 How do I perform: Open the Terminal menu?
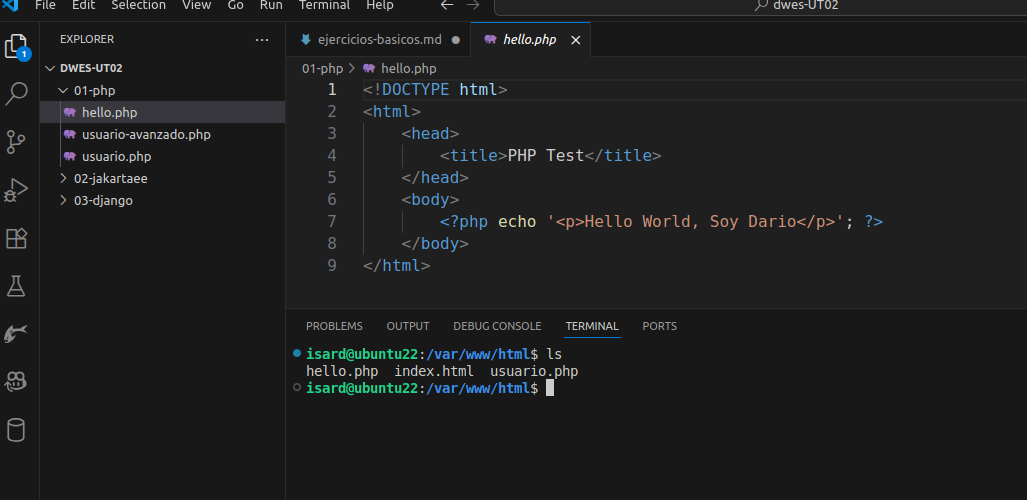click(x=324, y=5)
